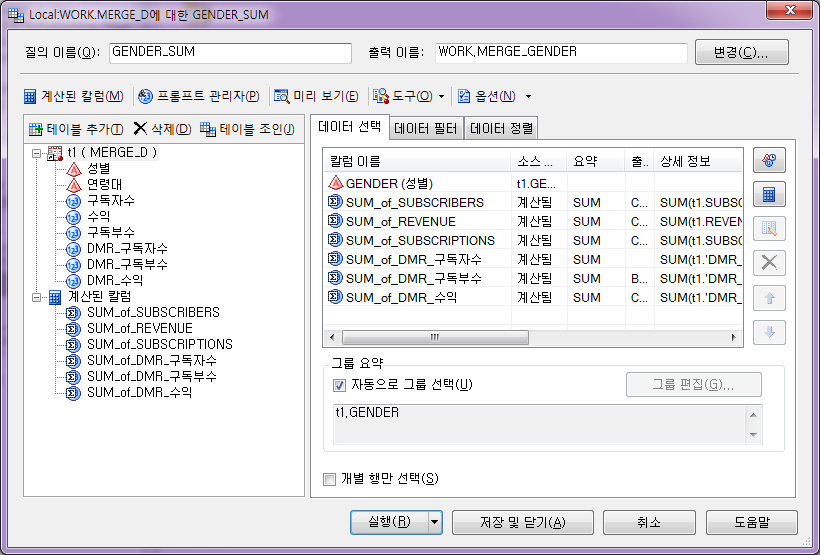The width and height of the screenshot is (820, 555).
Task: Click the move column down arrow
Action: [769, 332]
